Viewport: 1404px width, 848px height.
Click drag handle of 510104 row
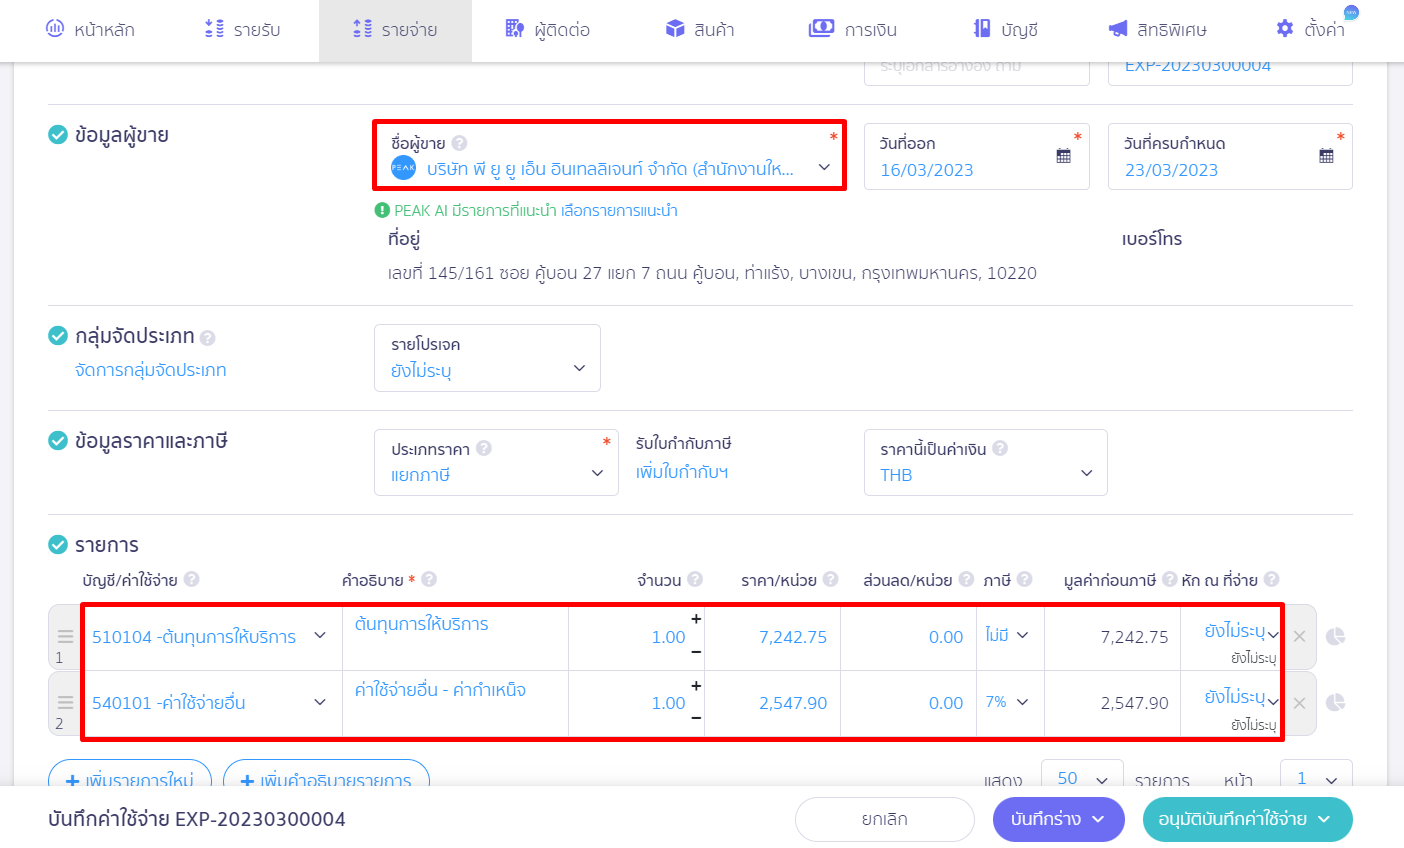(x=65, y=636)
